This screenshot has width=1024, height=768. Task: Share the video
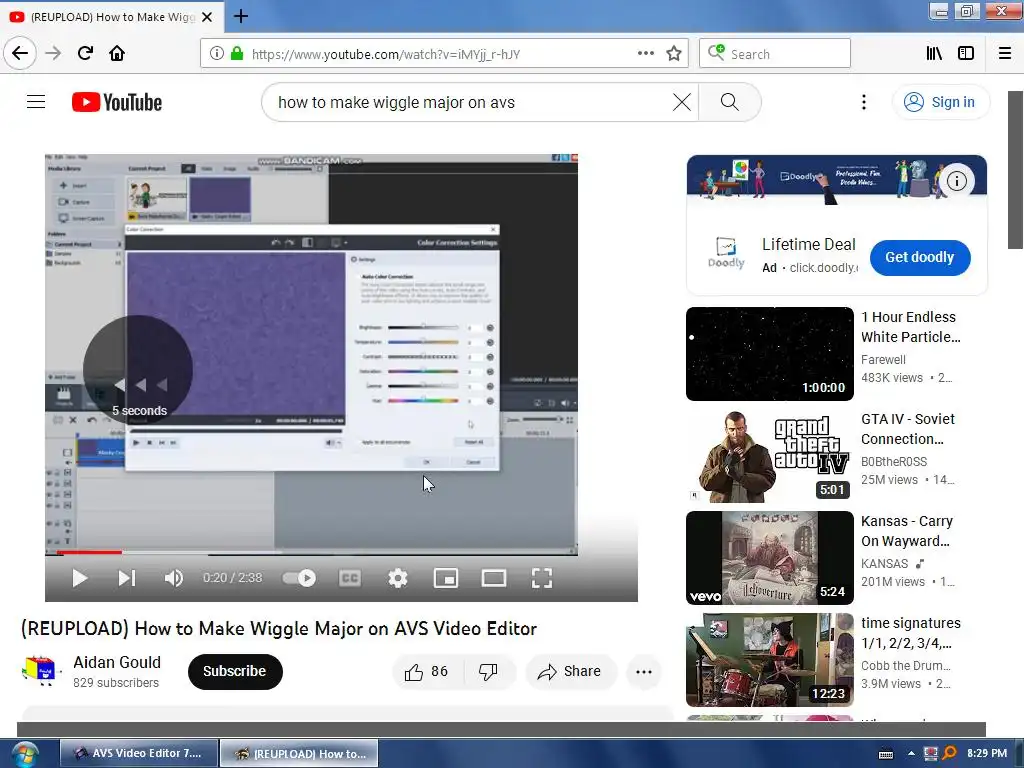pyautogui.click(x=570, y=671)
